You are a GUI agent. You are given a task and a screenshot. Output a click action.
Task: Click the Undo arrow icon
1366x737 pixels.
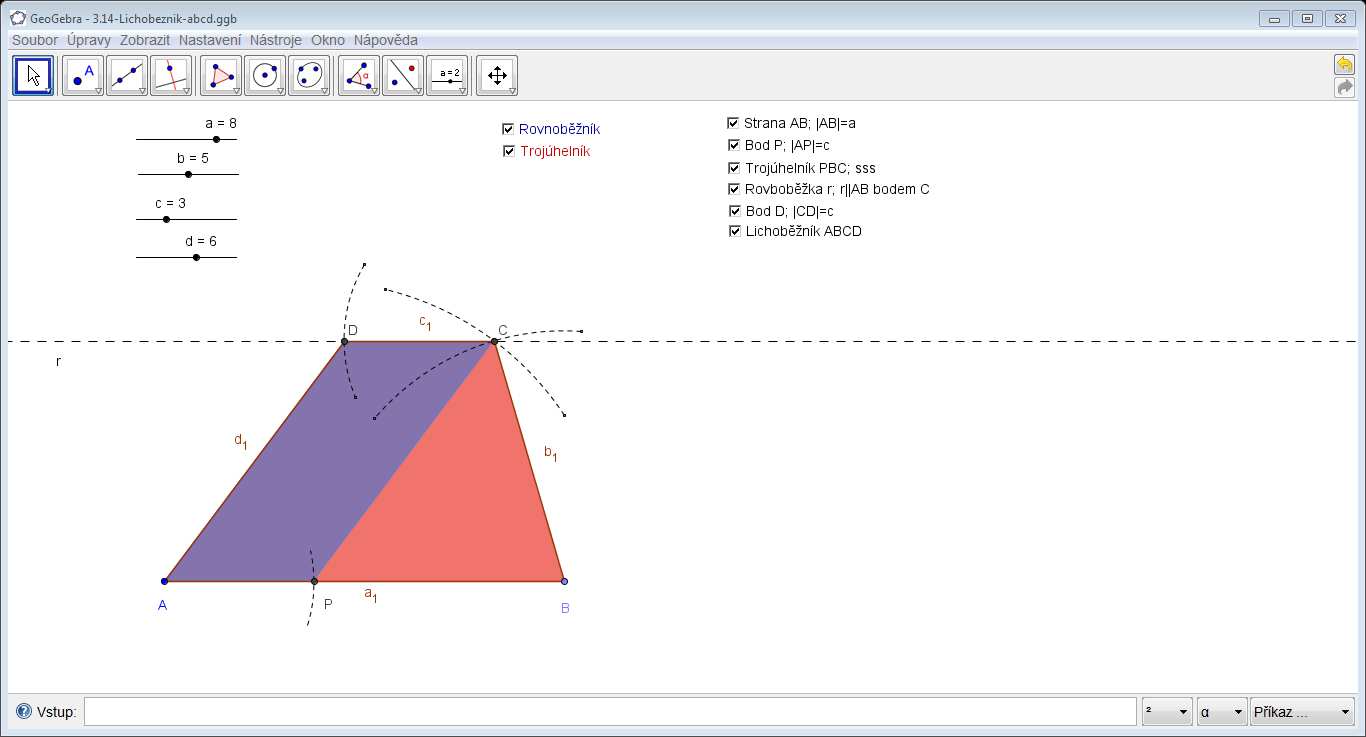tap(1344, 65)
